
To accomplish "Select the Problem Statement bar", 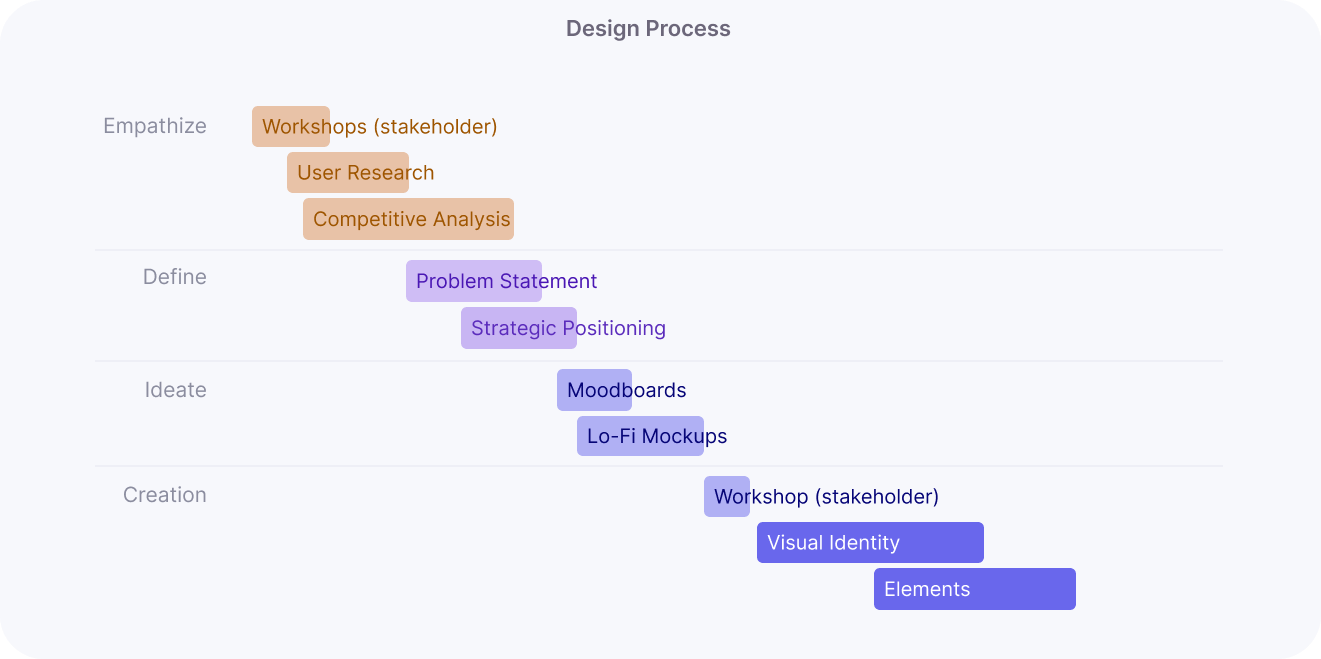I will click(474, 281).
